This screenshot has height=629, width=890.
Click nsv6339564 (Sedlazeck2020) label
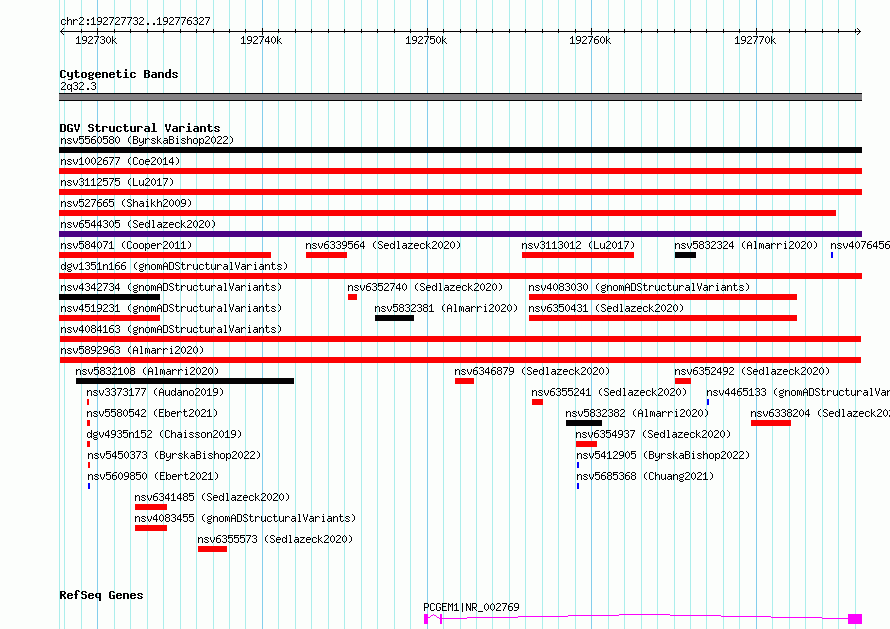[x=383, y=245]
